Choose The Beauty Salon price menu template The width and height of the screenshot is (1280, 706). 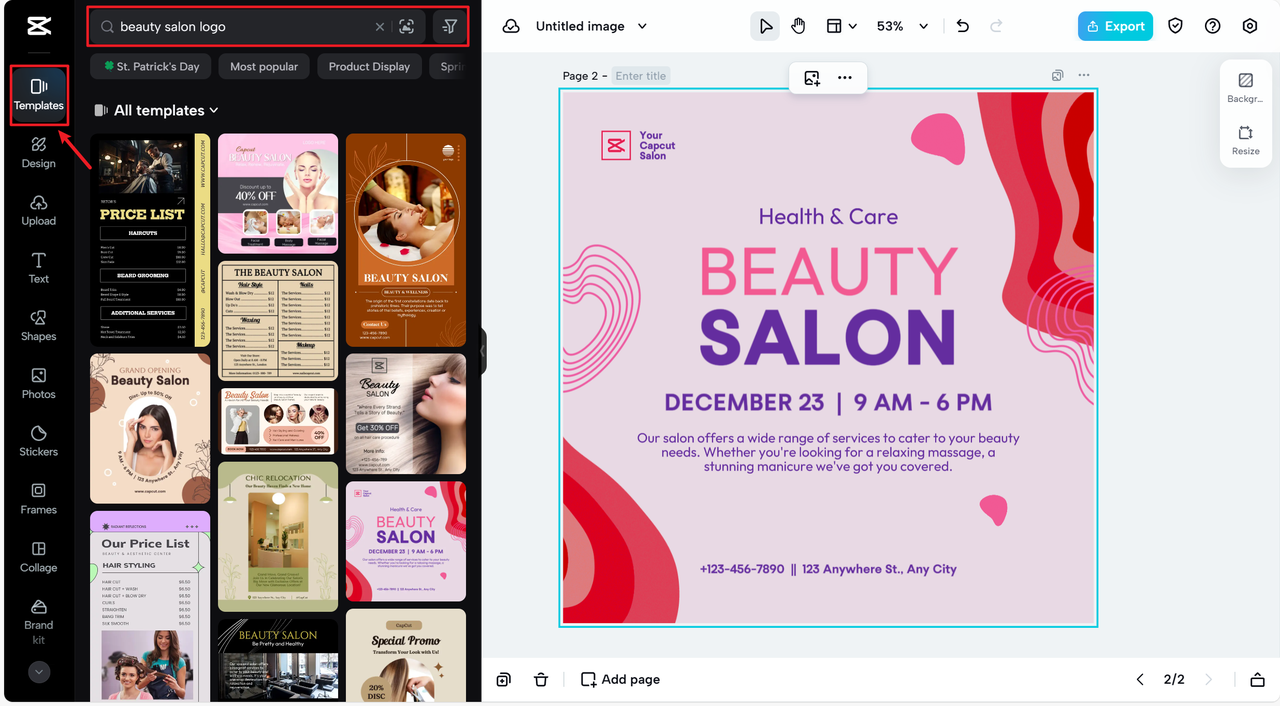click(x=278, y=321)
